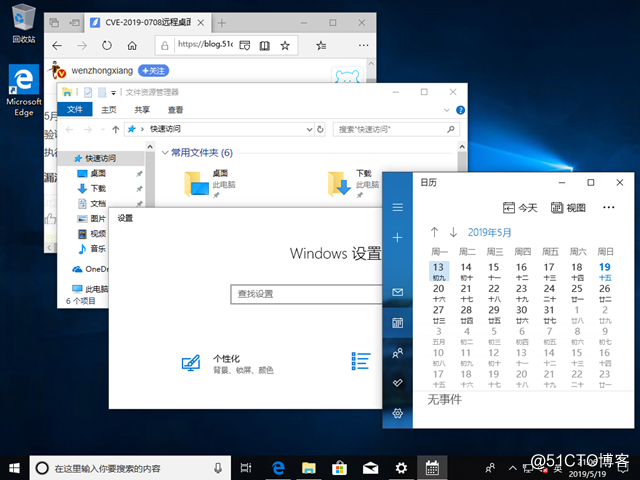Viewport: 640px width, 480px height.
Task: Click Edge browser back arrow
Action: [57, 45]
